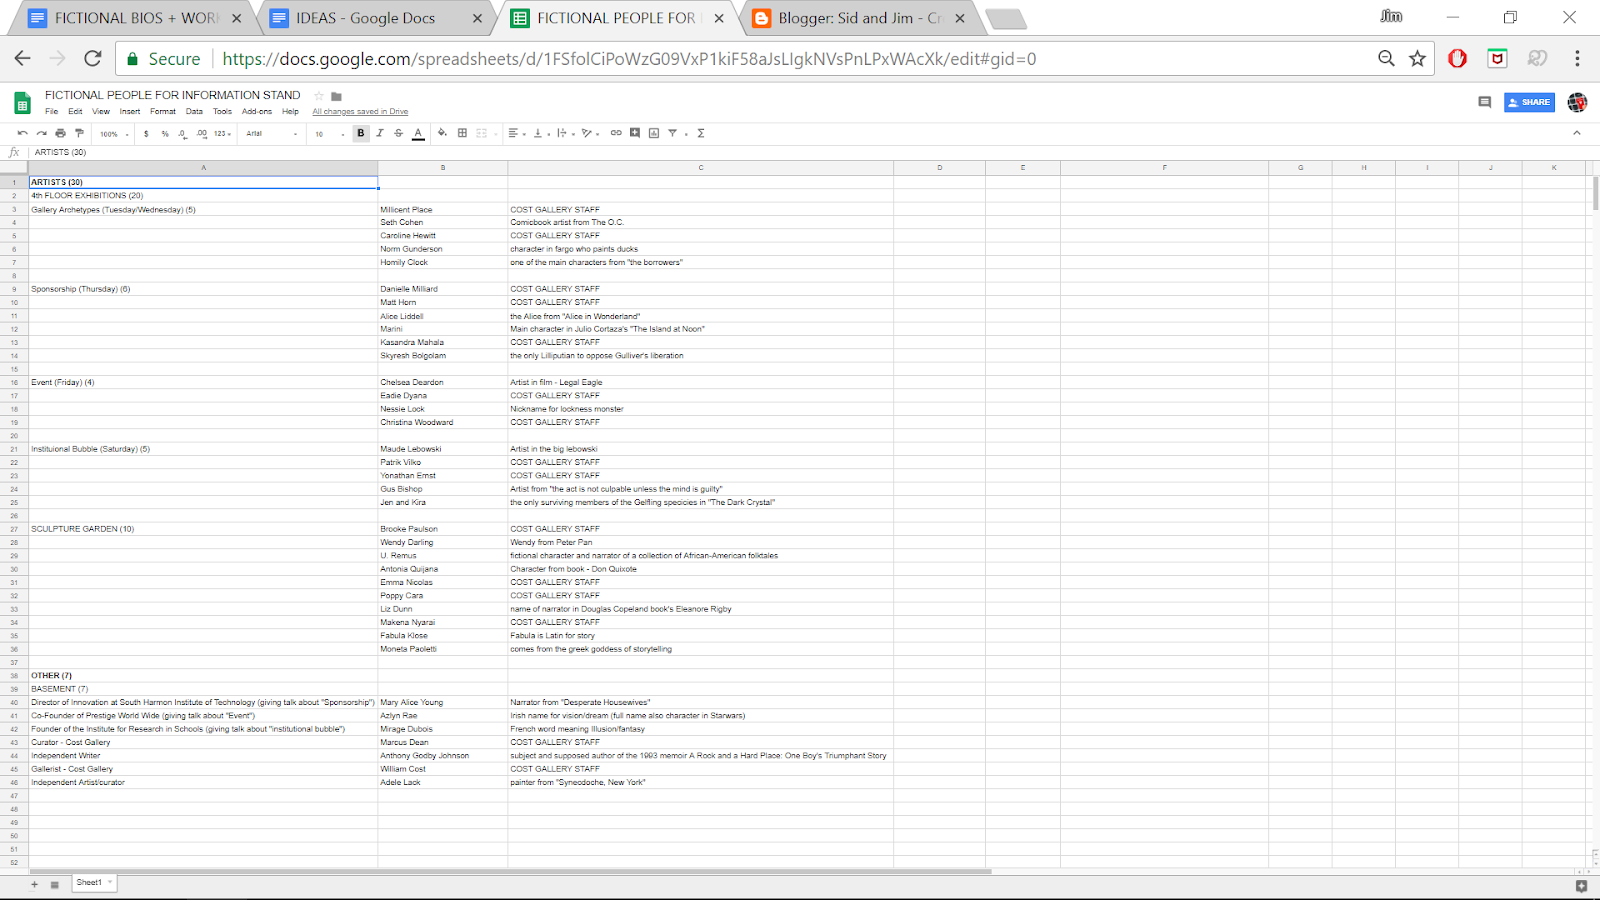Open the borders tool
Image resolution: width=1600 pixels, height=900 pixels.
462,133
